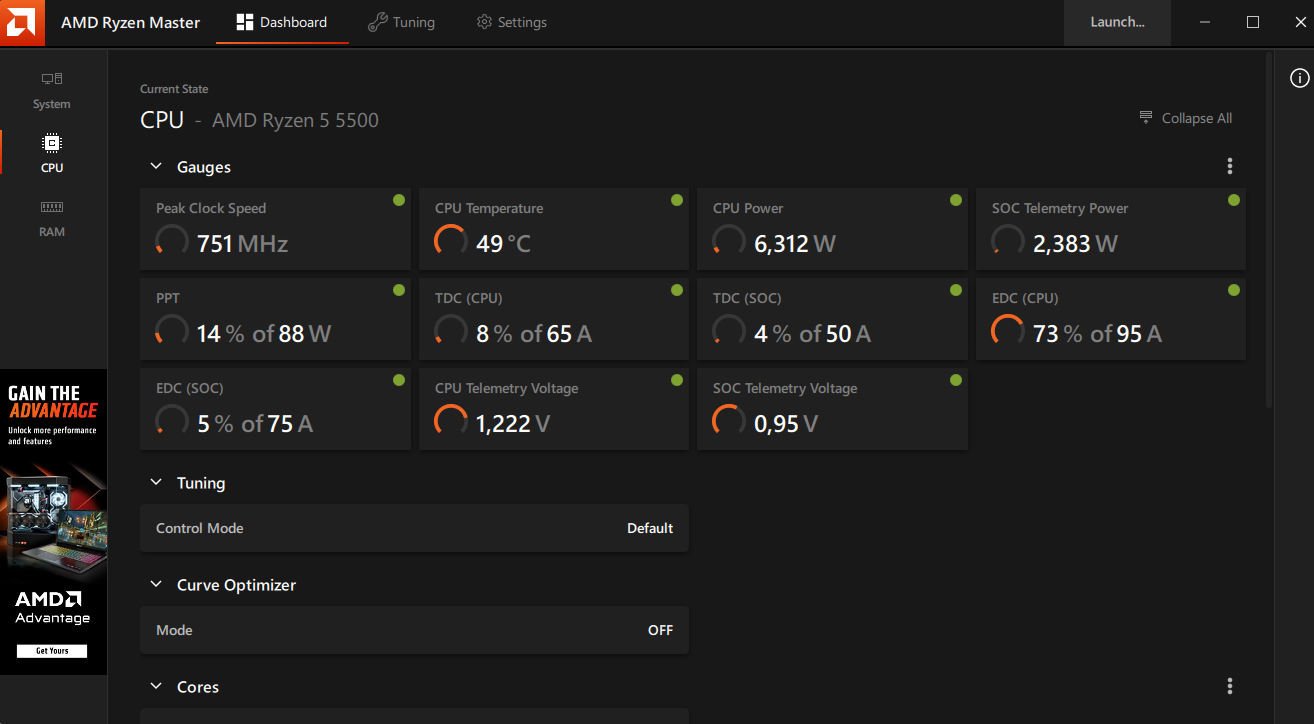The height and width of the screenshot is (724, 1314).
Task: Click the 73 % of 95 A value
Action: coord(1098,333)
